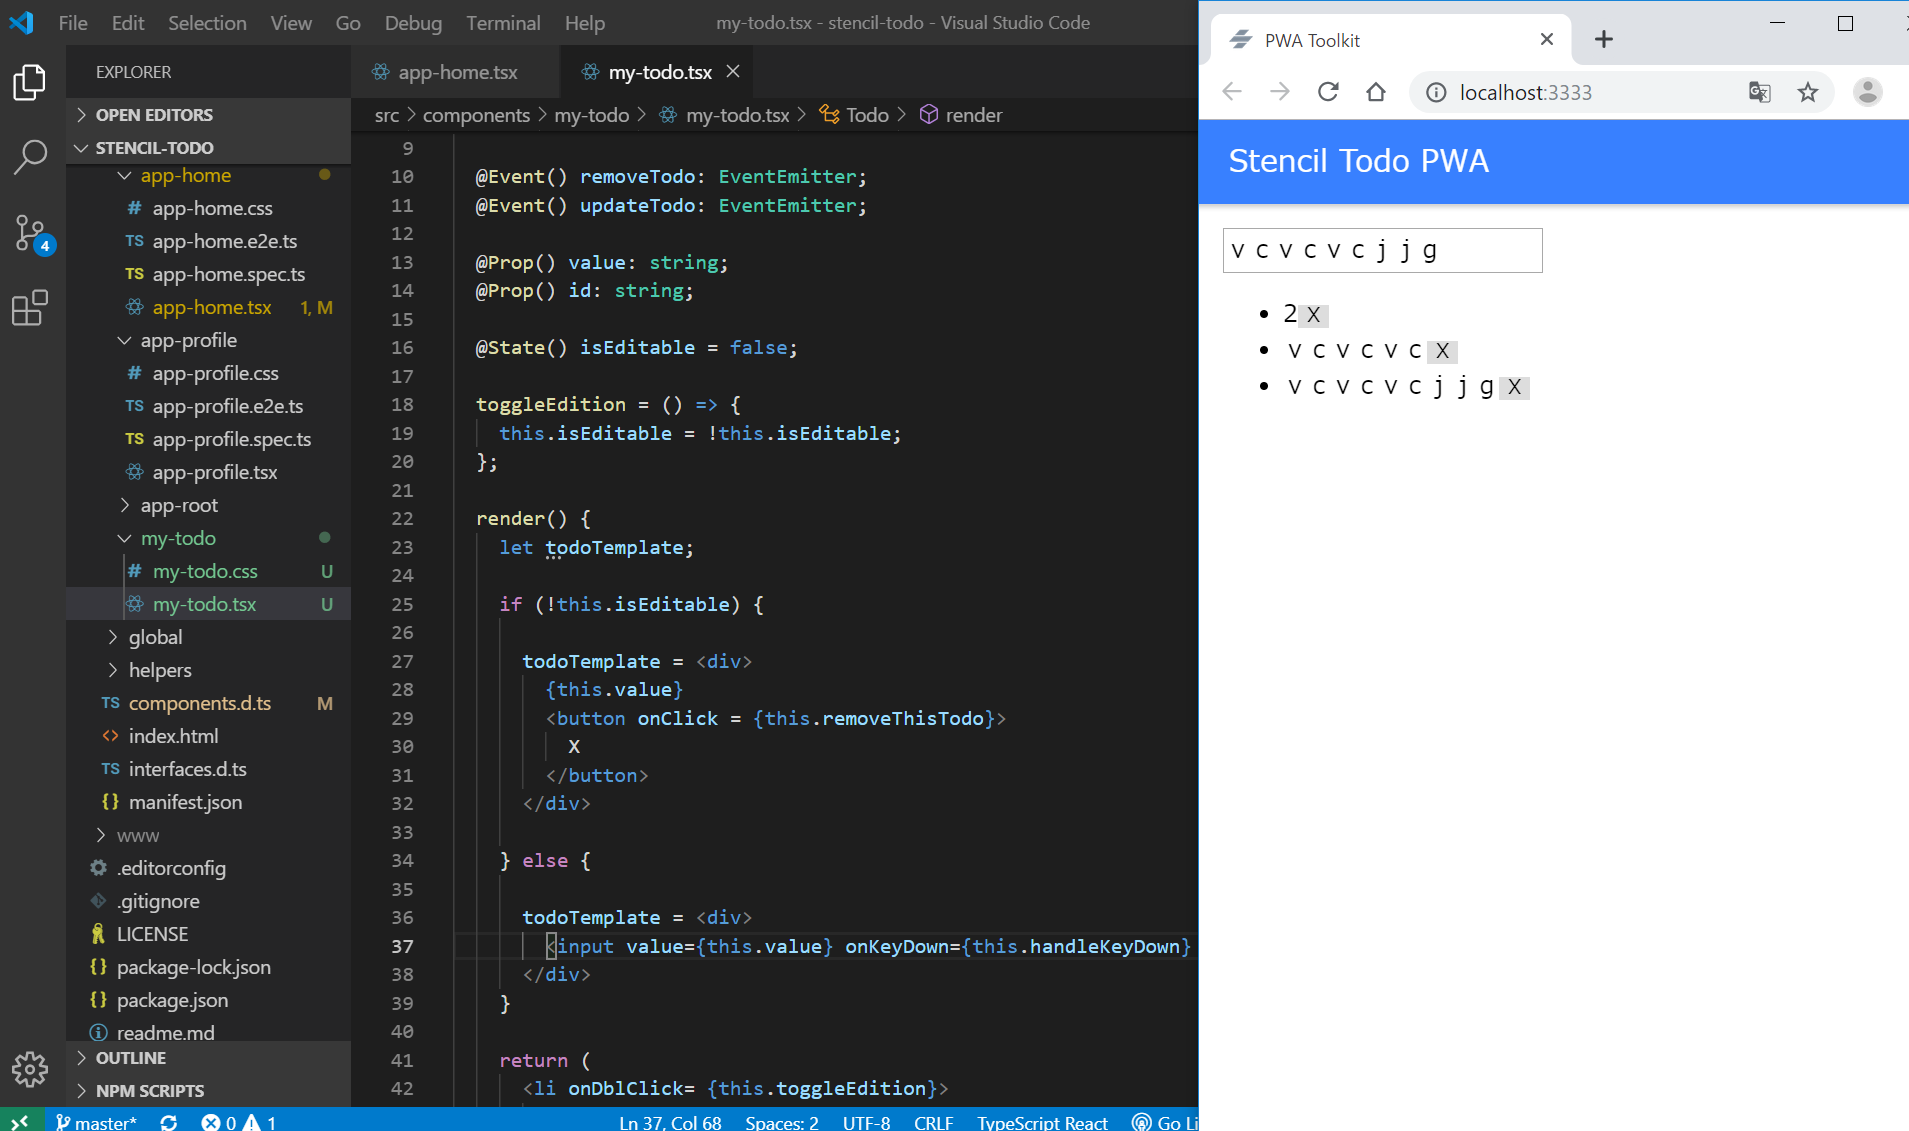Collapse the app-profile folder
This screenshot has width=1909, height=1131.
click(189, 340)
